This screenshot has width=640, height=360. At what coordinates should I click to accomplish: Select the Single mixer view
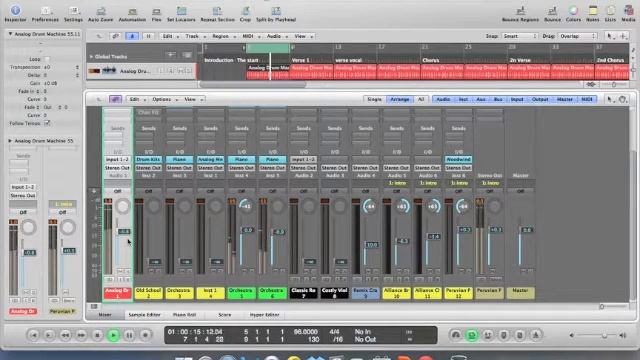coord(374,99)
